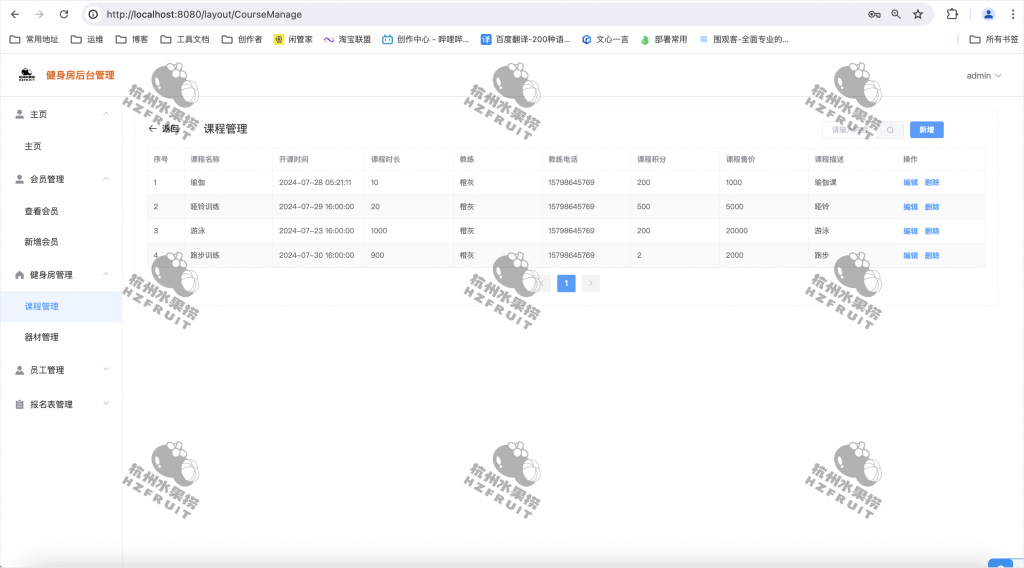Click the browser forward arrow
Viewport: 1024px width, 568px height.
(39, 14)
